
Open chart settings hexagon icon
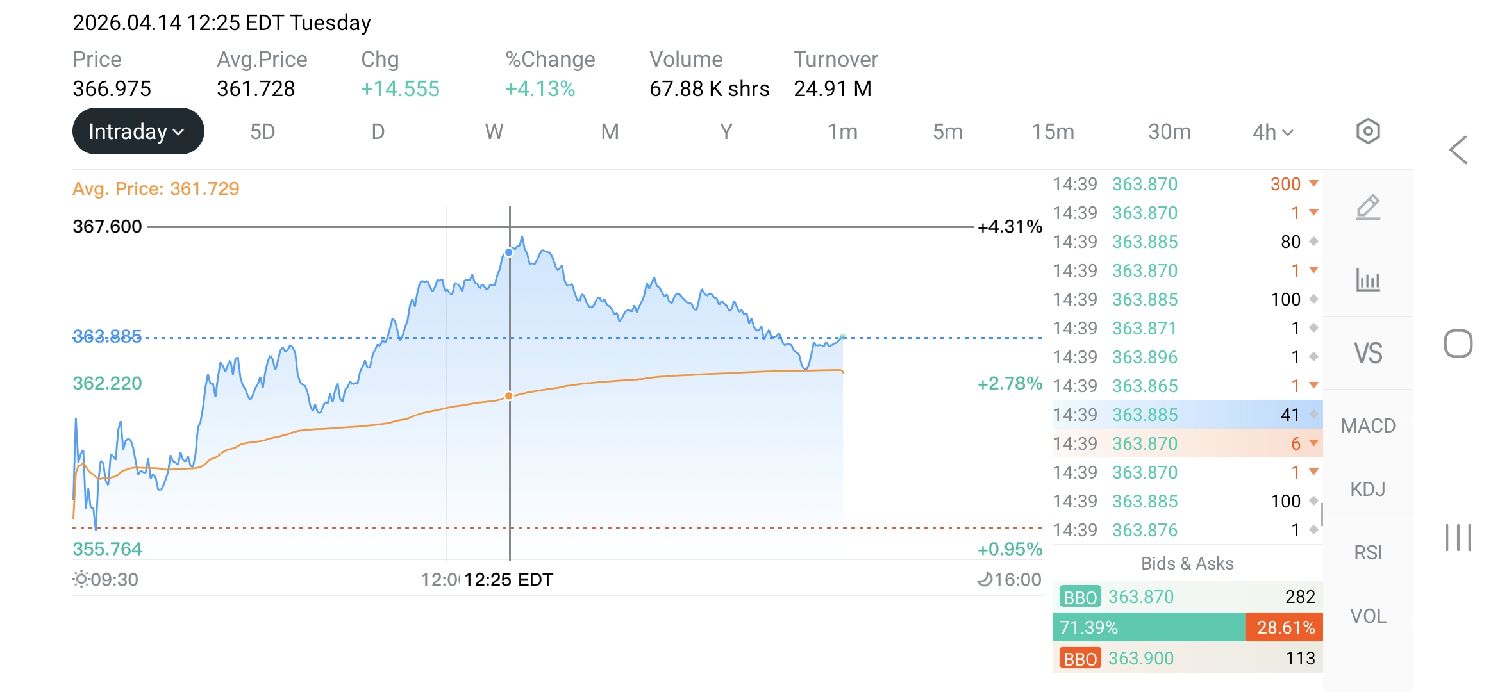[1367, 131]
